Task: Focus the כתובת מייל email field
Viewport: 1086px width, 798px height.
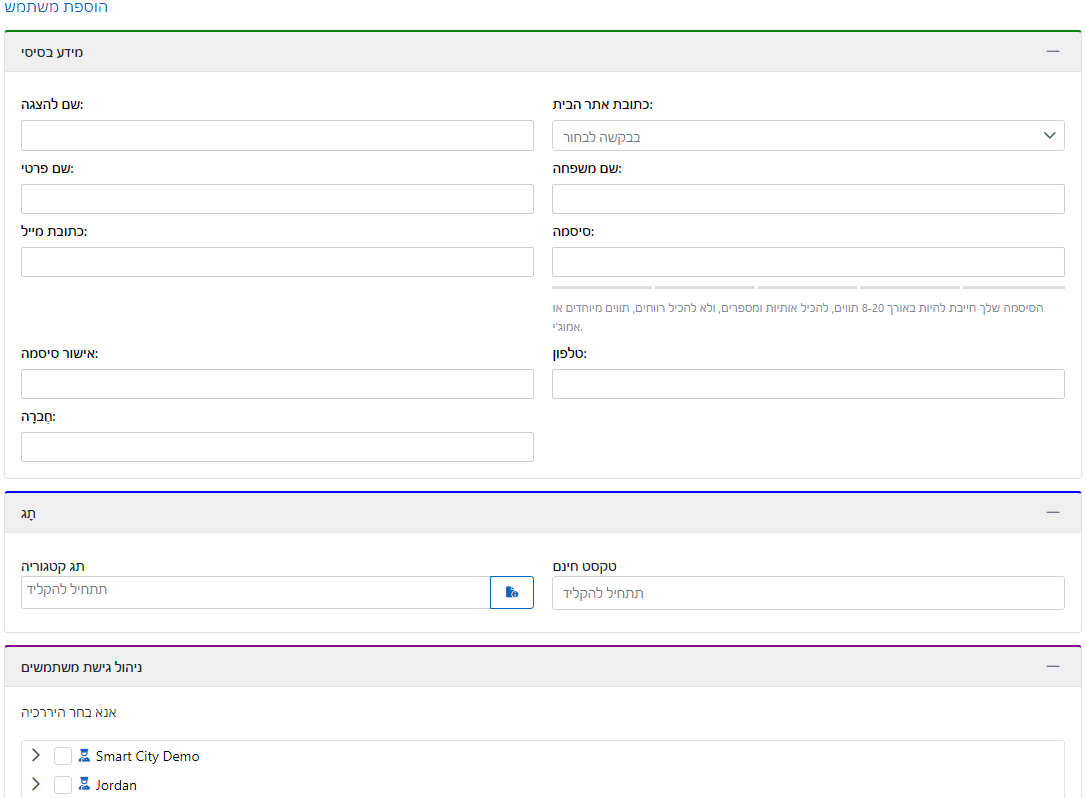Action: click(277, 262)
